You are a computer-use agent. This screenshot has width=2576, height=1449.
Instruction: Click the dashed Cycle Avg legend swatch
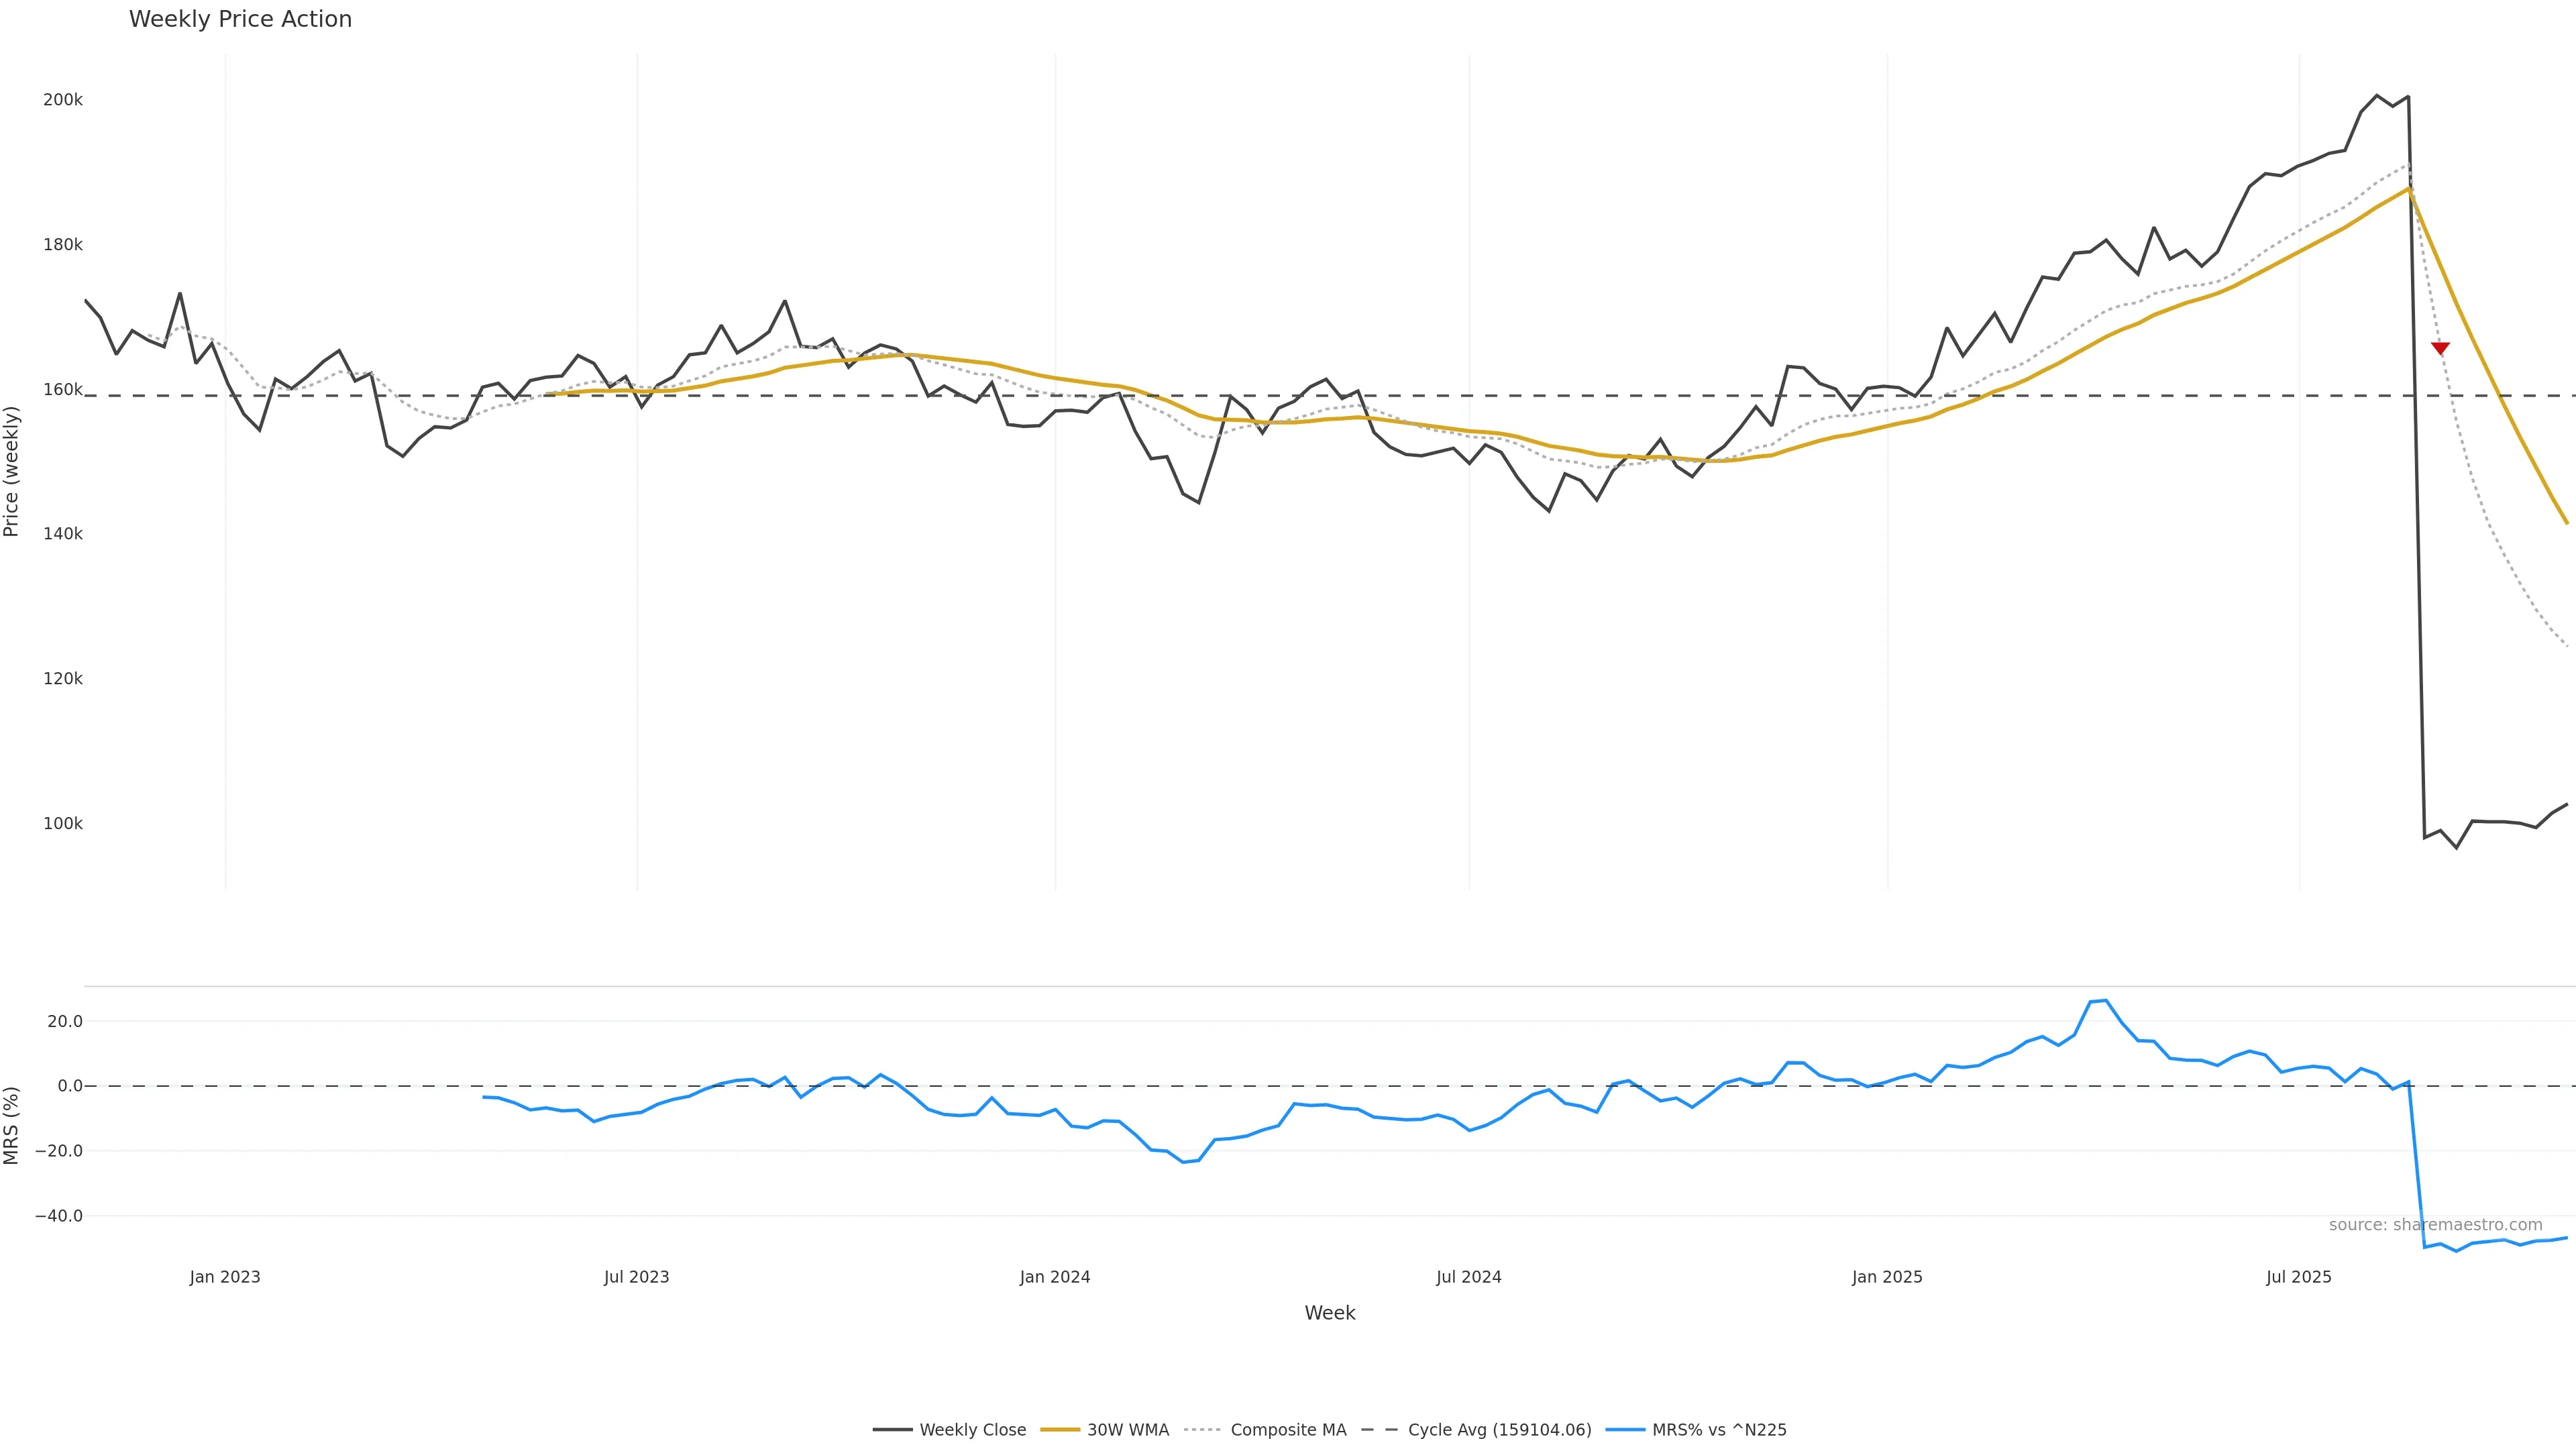(x=1381, y=1430)
